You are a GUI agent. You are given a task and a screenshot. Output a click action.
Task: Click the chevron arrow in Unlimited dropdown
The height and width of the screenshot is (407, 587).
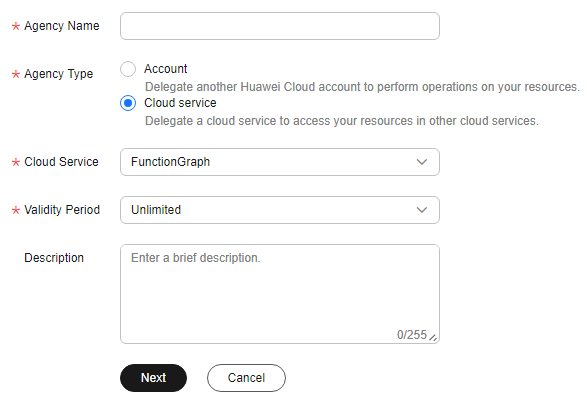(x=422, y=210)
